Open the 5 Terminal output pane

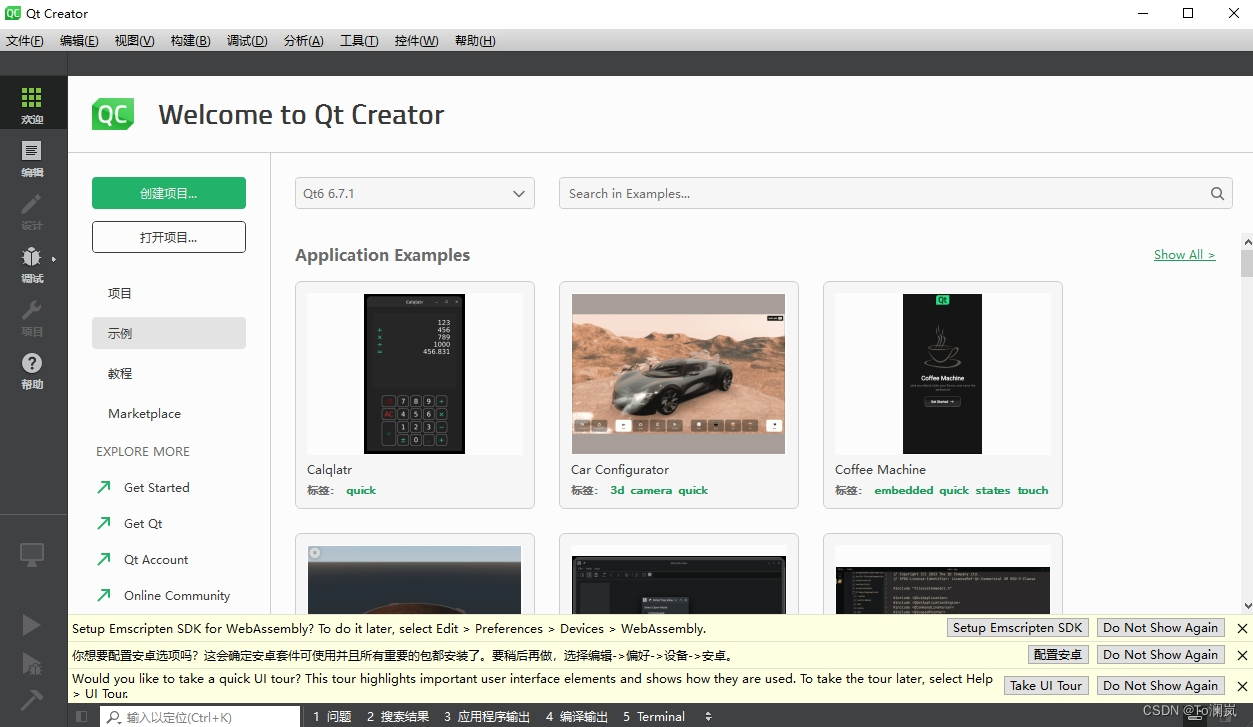[654, 716]
